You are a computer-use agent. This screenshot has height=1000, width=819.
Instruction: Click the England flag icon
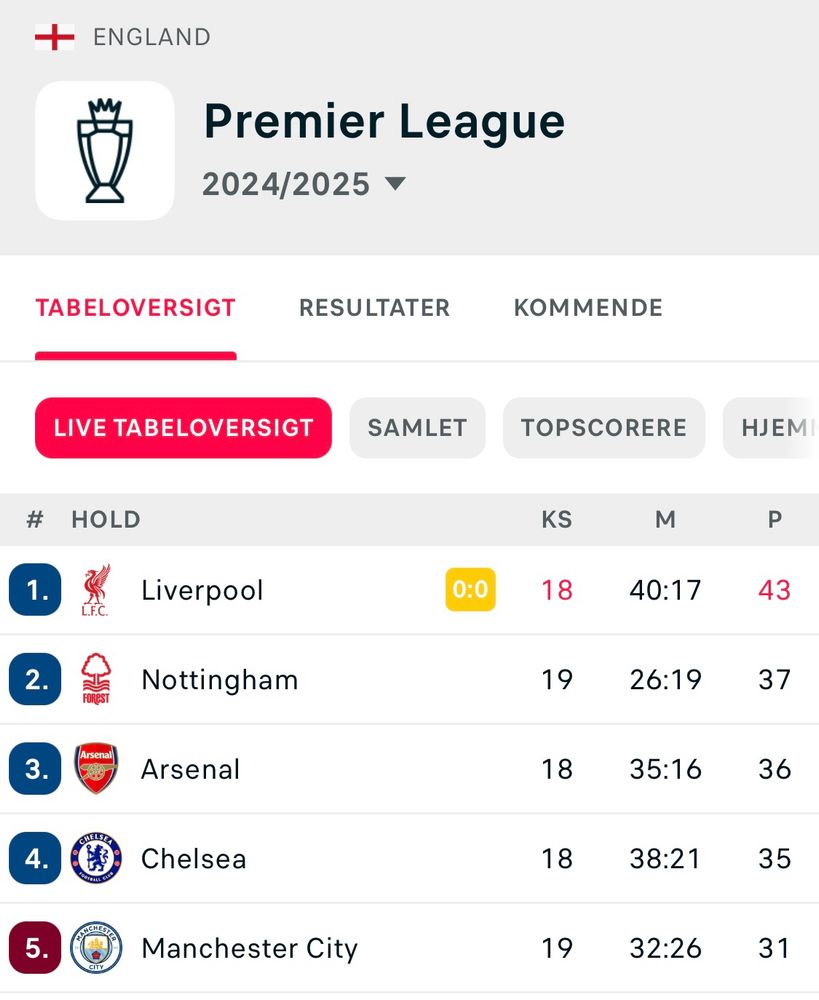54,38
